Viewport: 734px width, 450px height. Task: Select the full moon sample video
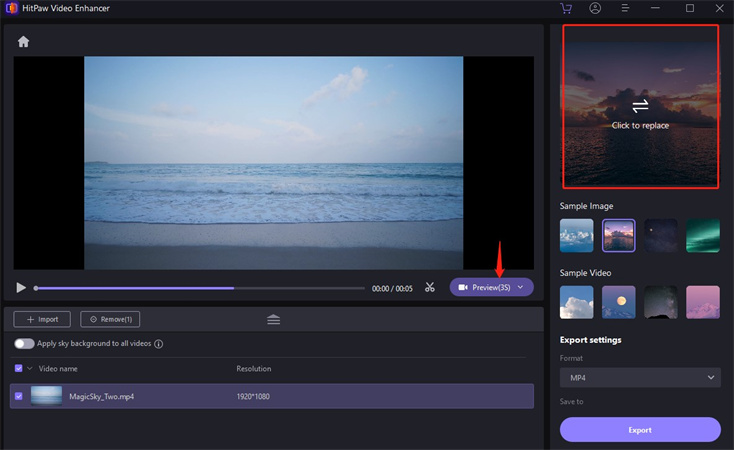pyautogui.click(x=619, y=301)
